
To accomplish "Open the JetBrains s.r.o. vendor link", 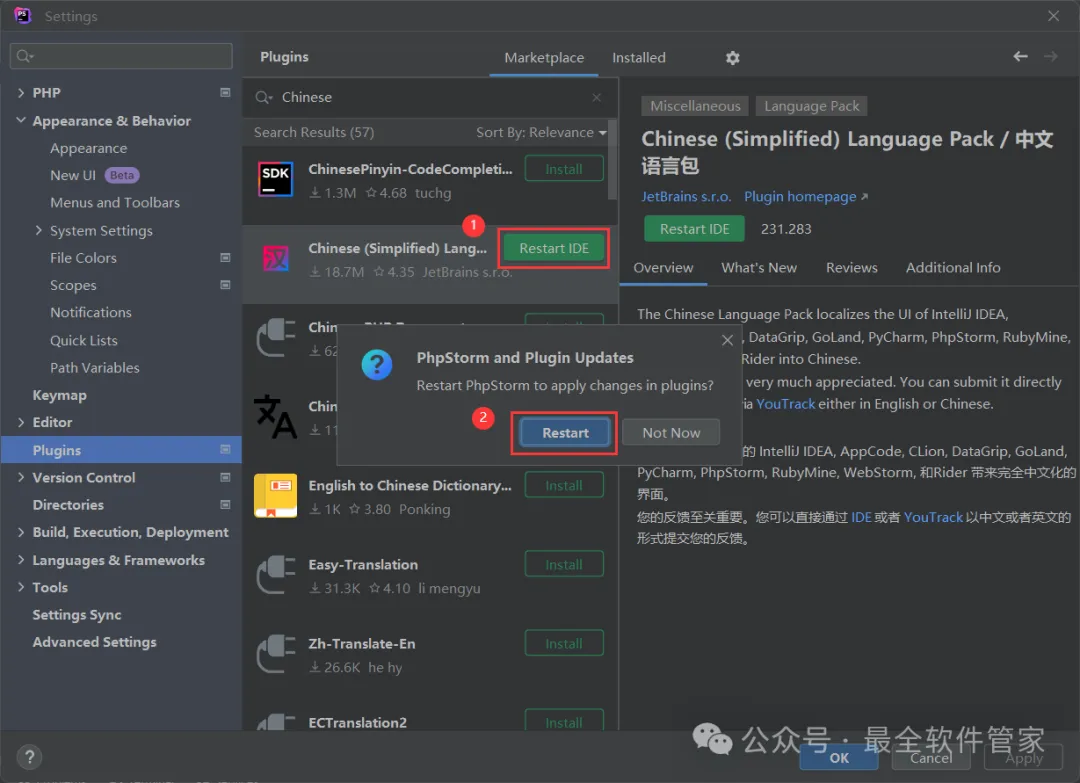I will click(x=686, y=196).
